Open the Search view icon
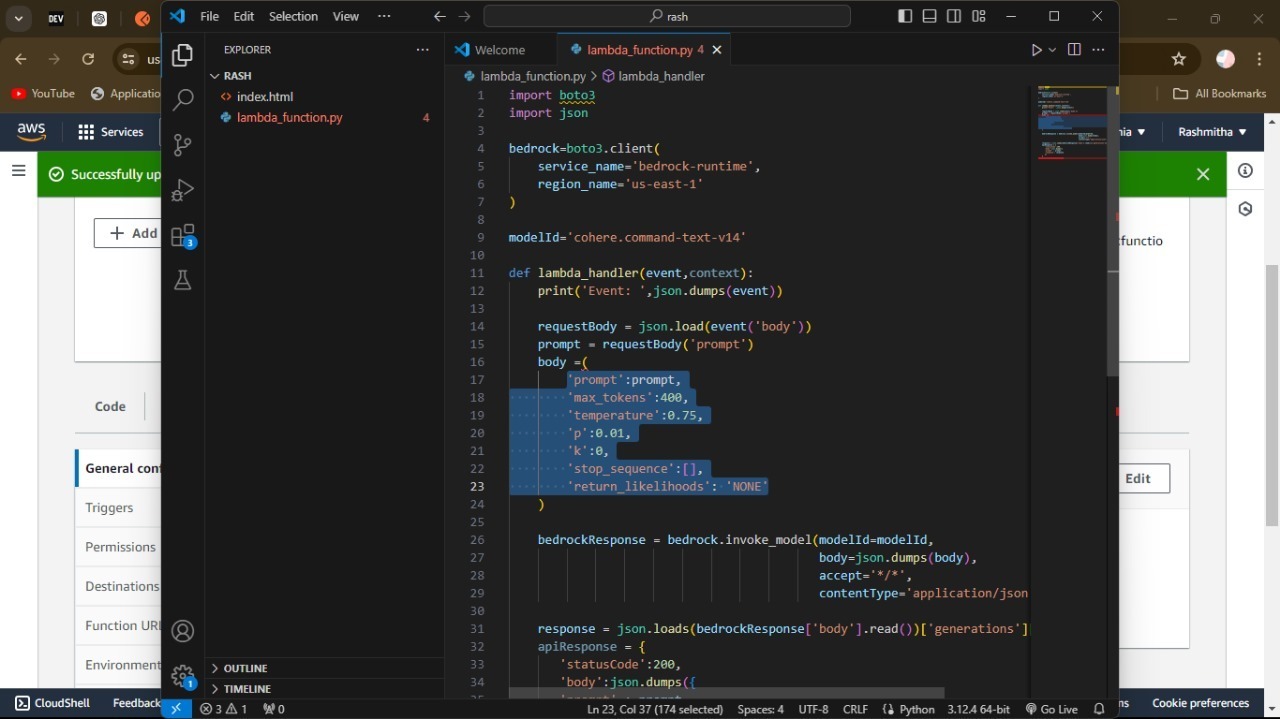 coord(182,100)
